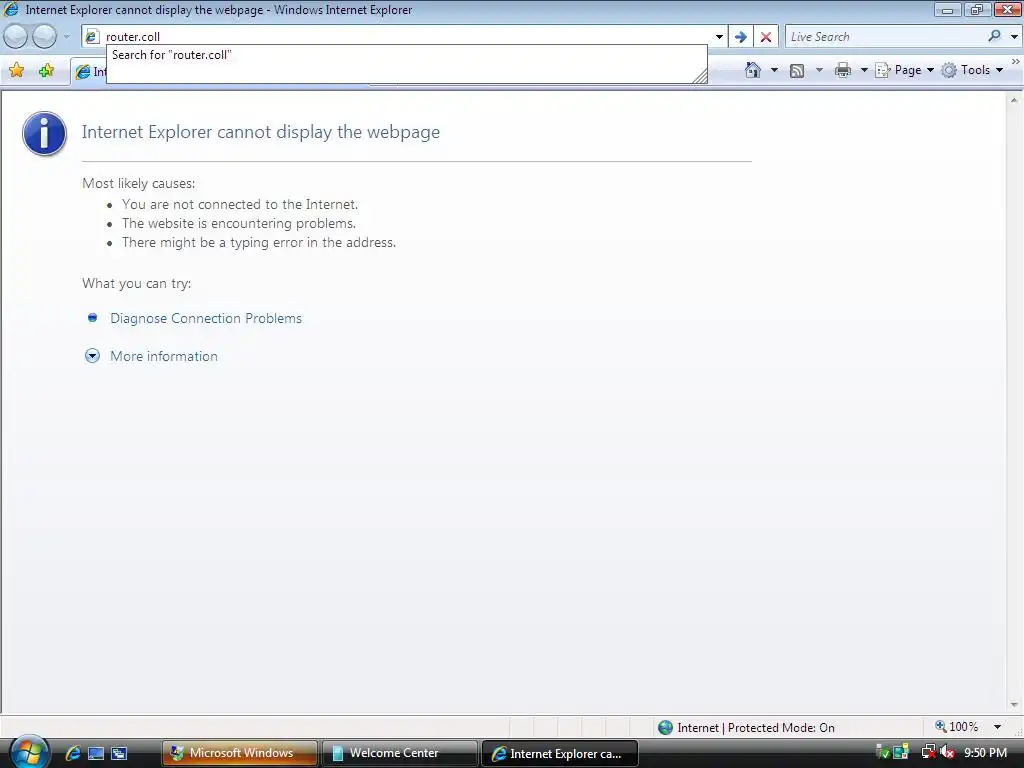Launch Internet Explorer from Quick Launch
This screenshot has height=768, width=1024.
tap(72, 753)
